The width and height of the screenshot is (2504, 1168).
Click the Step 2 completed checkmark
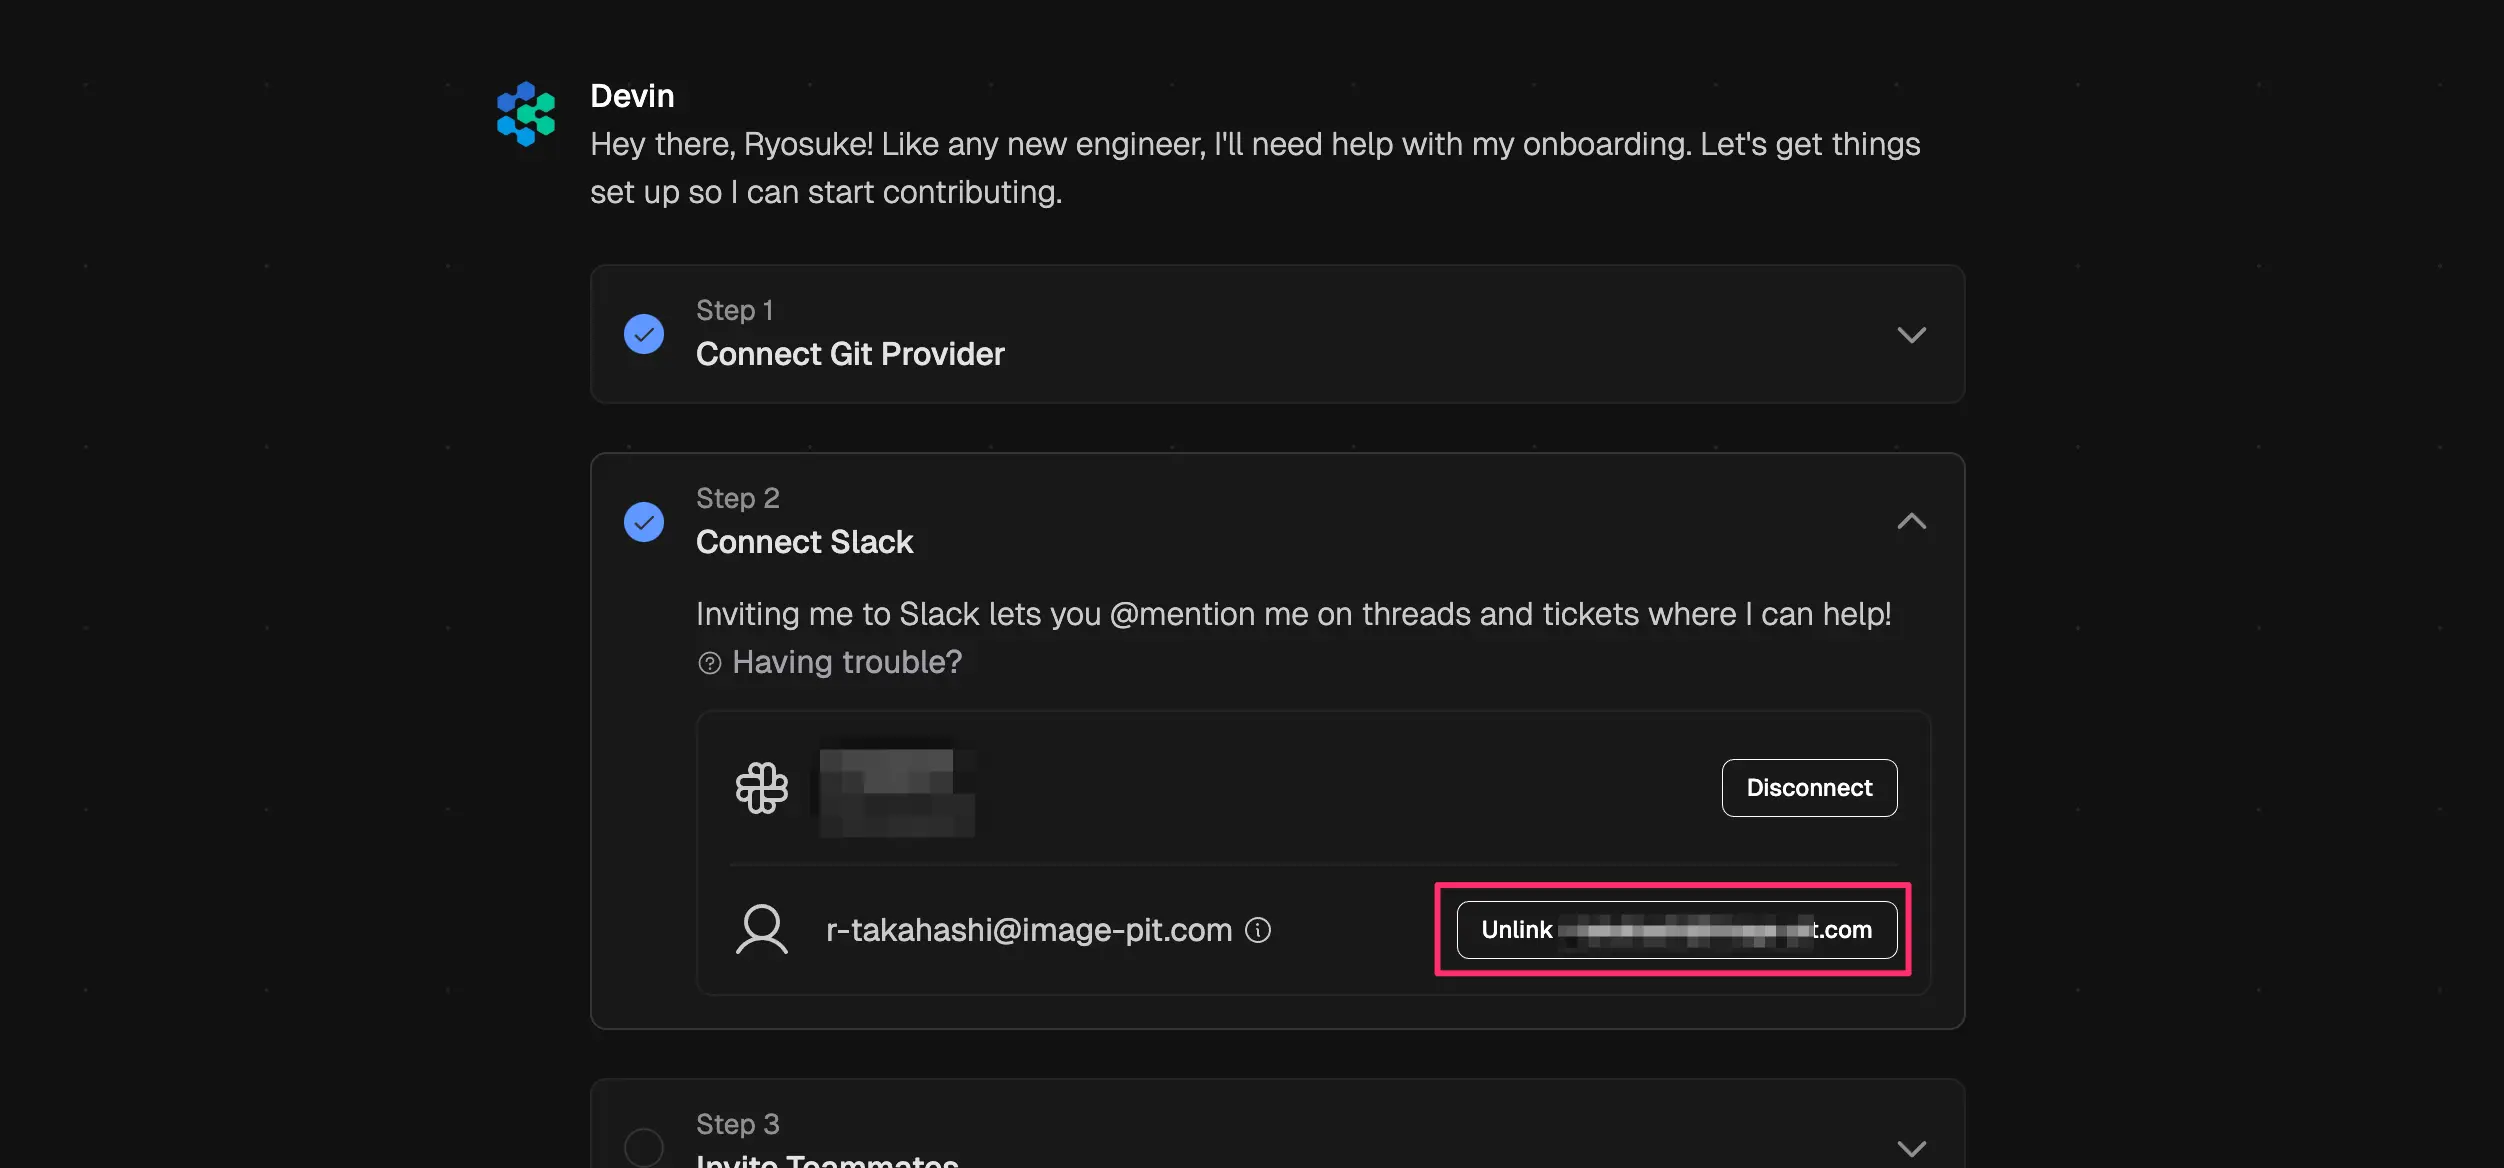click(x=644, y=522)
